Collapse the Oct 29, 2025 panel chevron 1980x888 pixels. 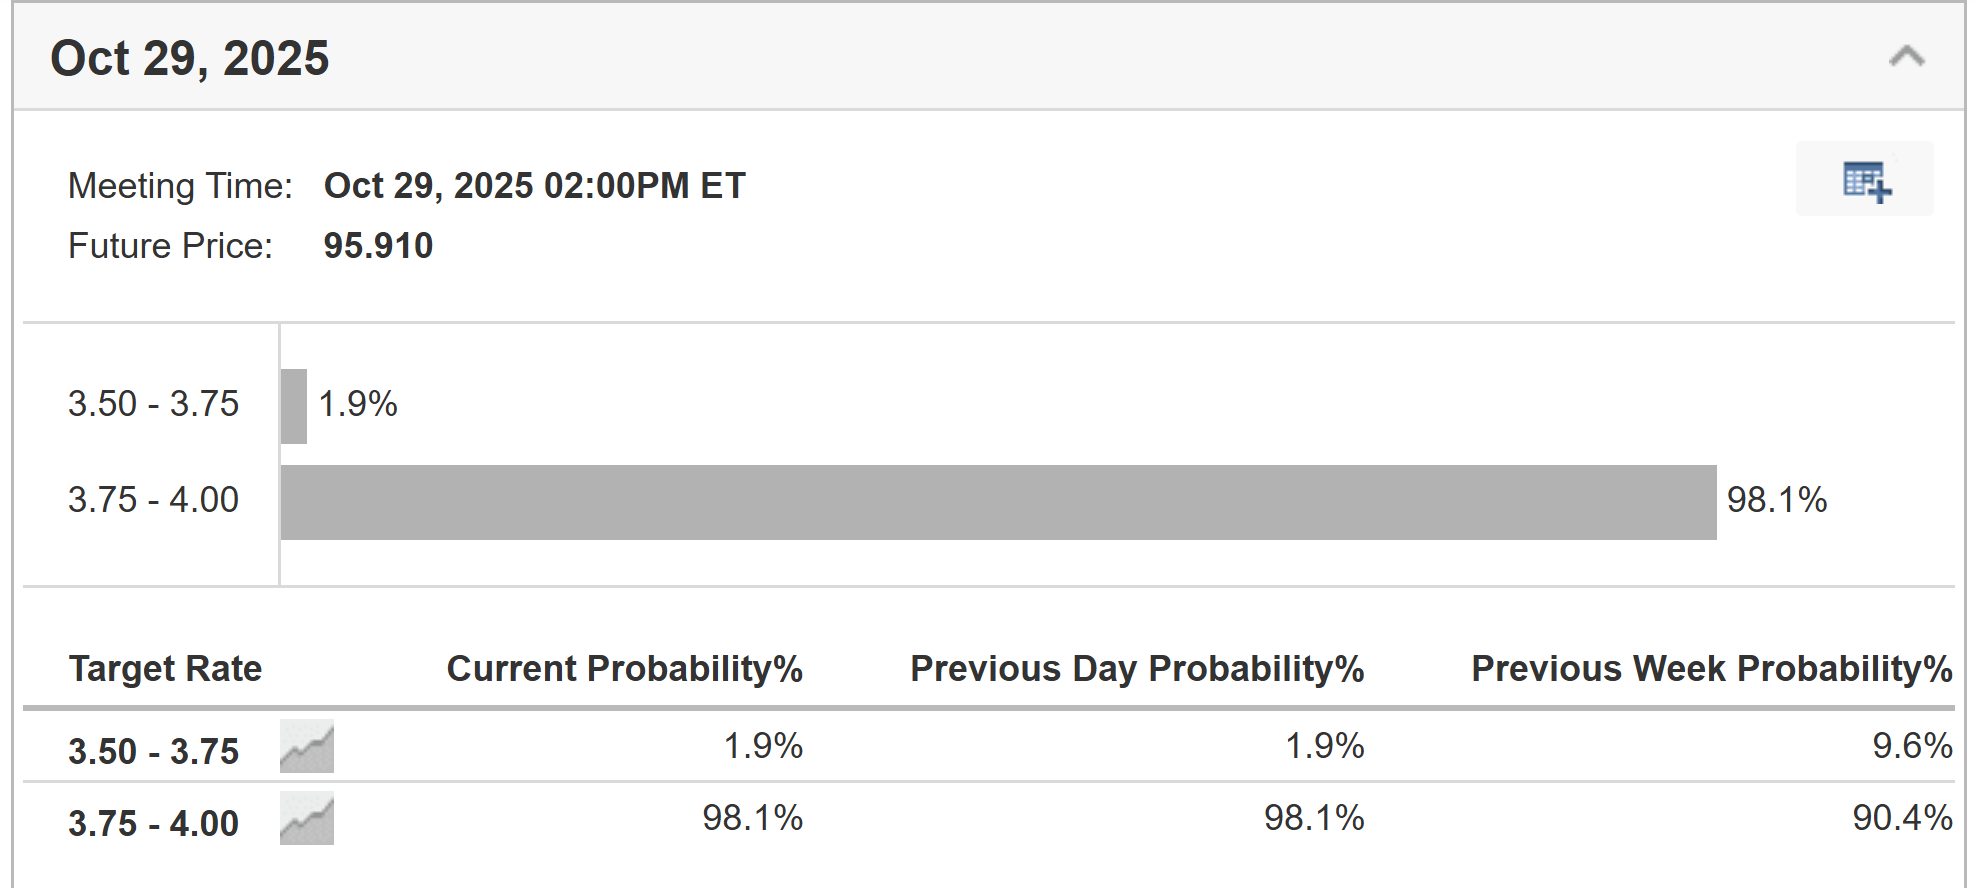[x=1906, y=56]
